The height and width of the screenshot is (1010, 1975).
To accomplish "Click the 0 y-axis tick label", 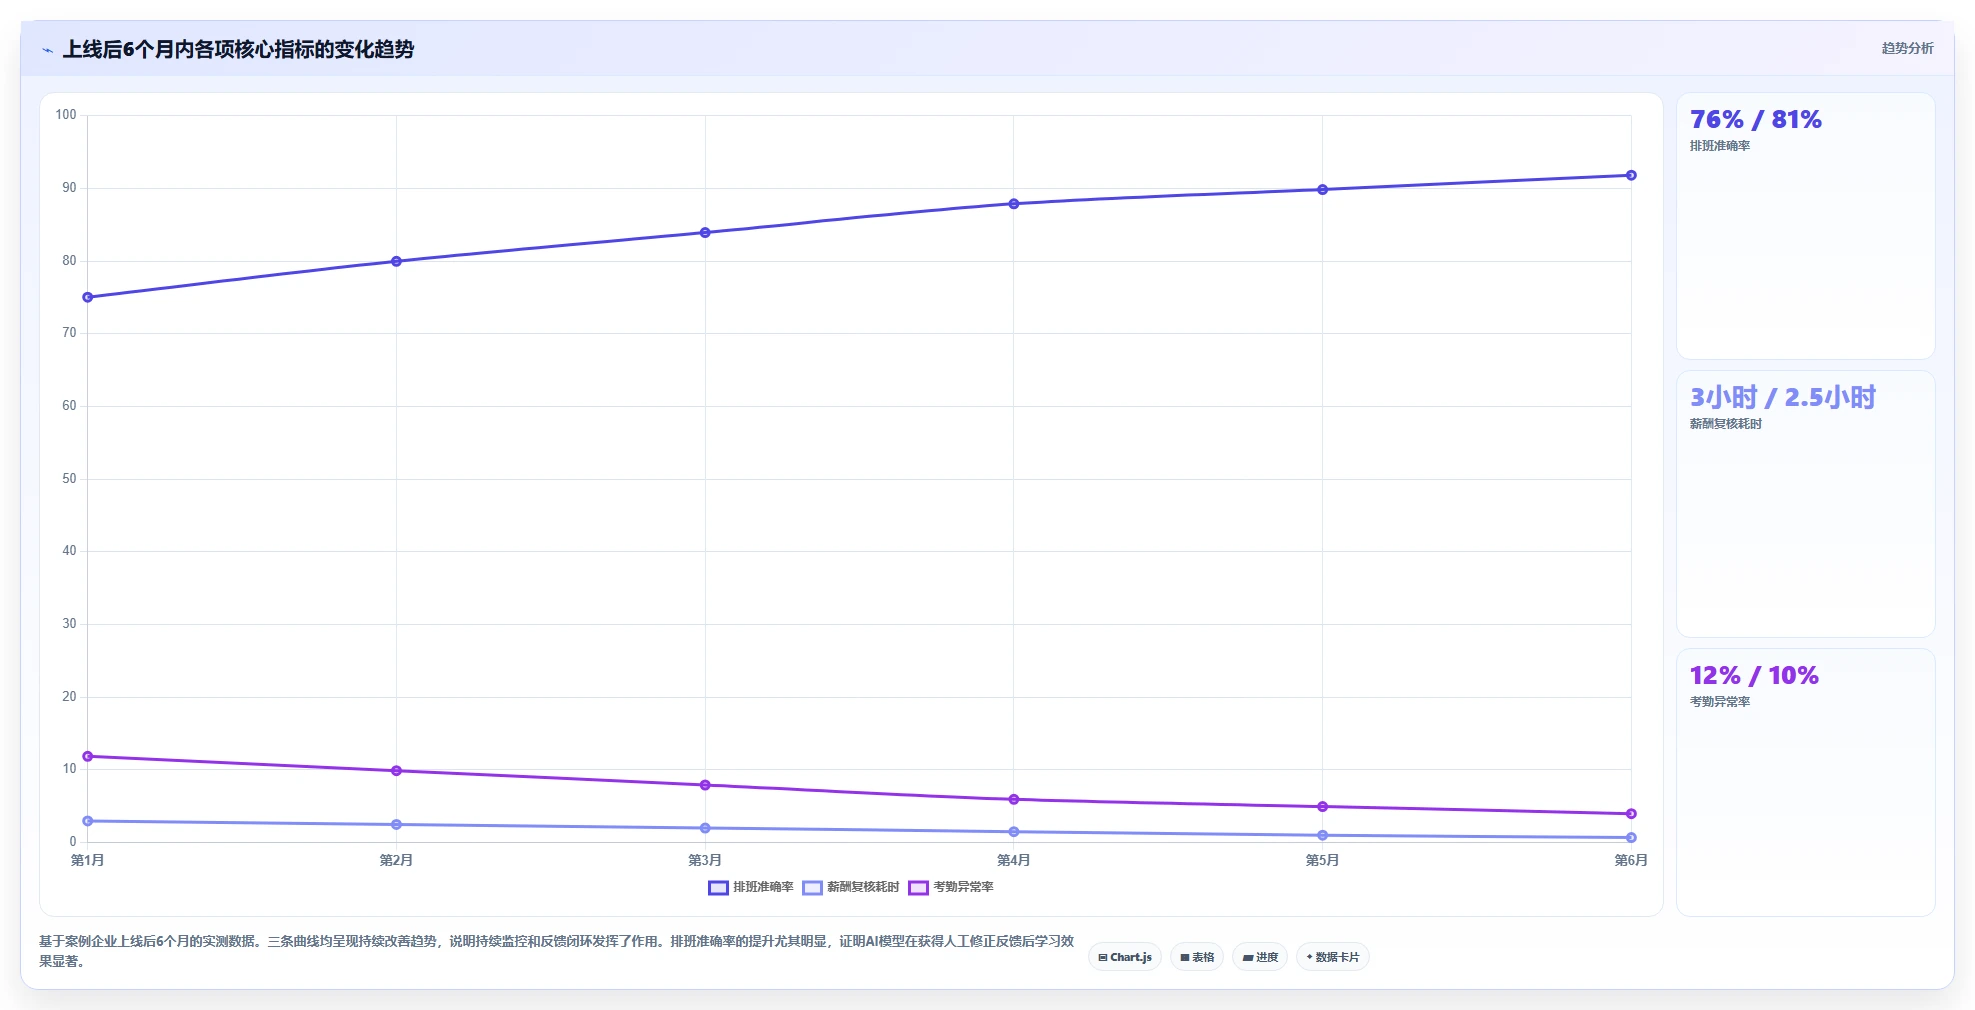I will [x=73, y=842].
